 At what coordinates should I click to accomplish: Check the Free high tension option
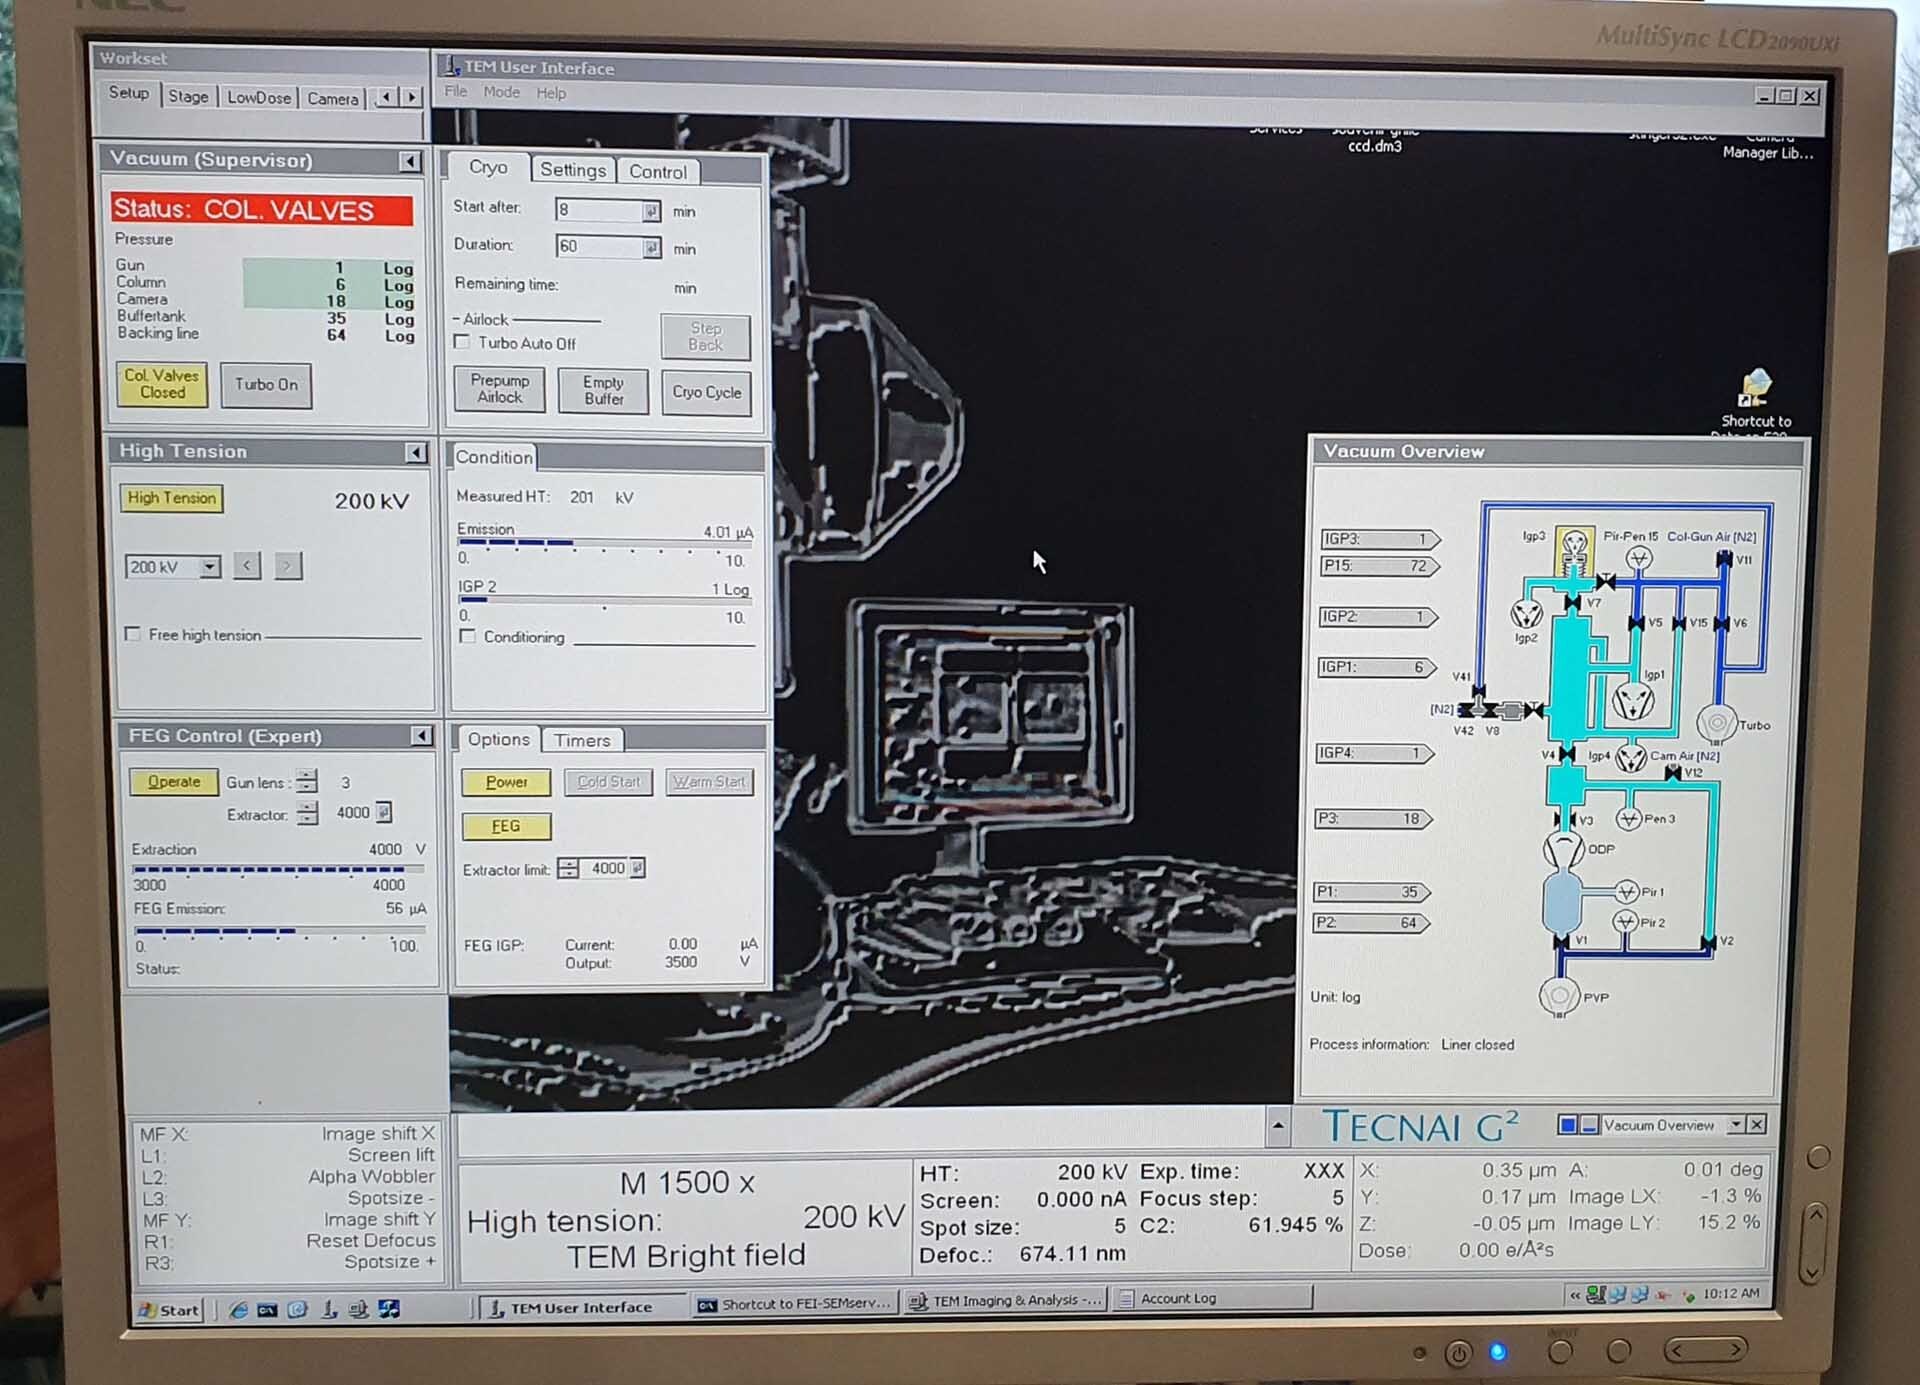pyautogui.click(x=132, y=634)
